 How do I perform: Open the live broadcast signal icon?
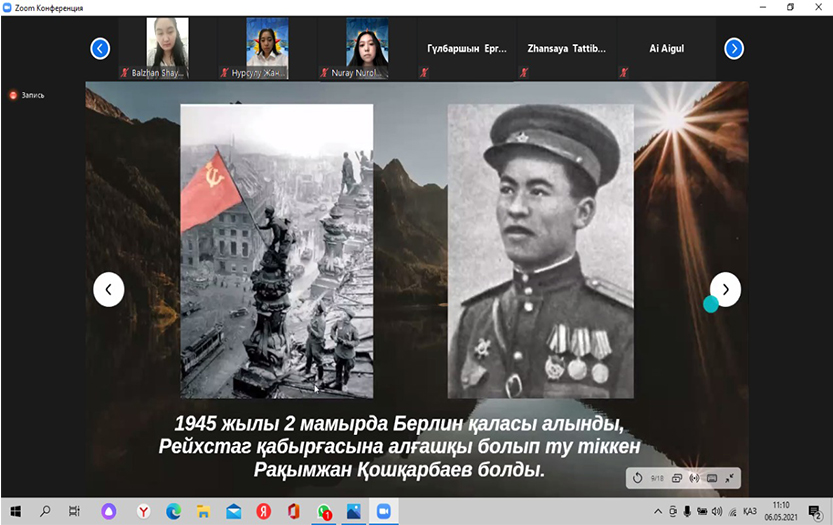694,478
